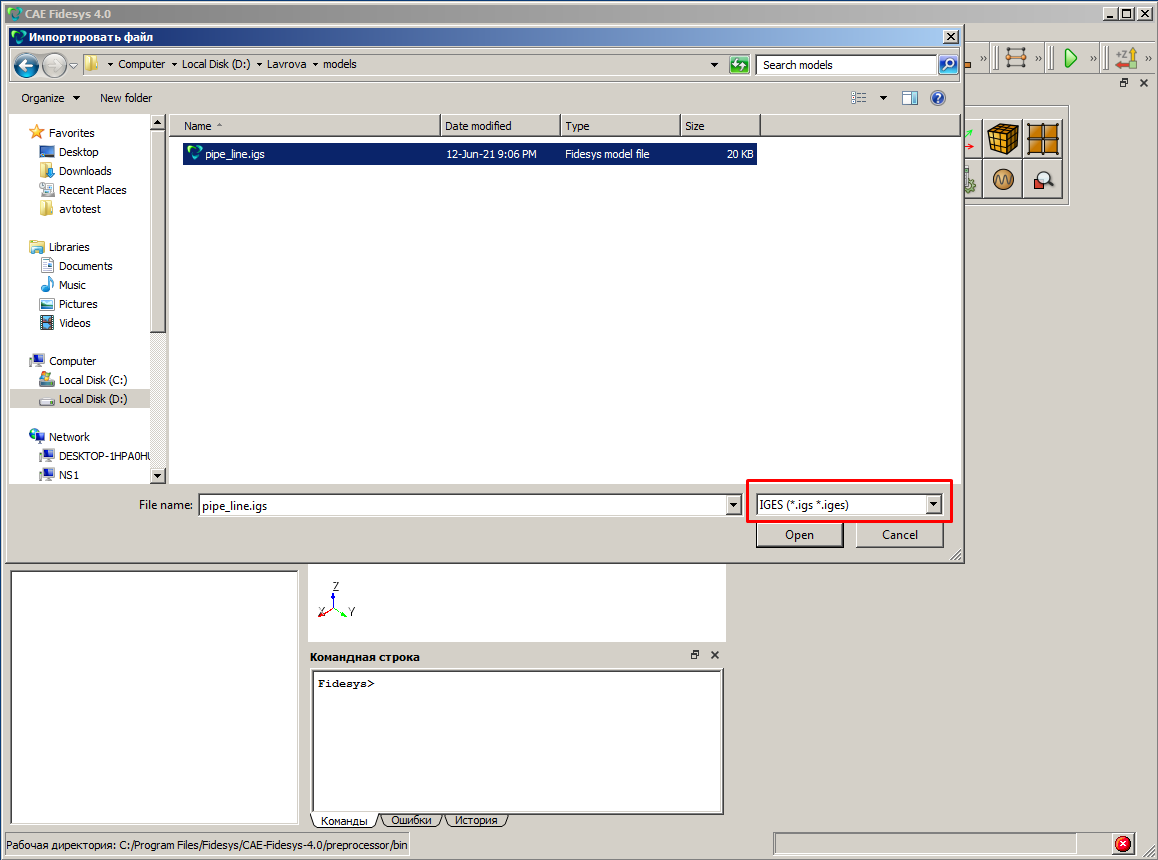
Task: Open the file type IGES dropdown
Action: (933, 505)
